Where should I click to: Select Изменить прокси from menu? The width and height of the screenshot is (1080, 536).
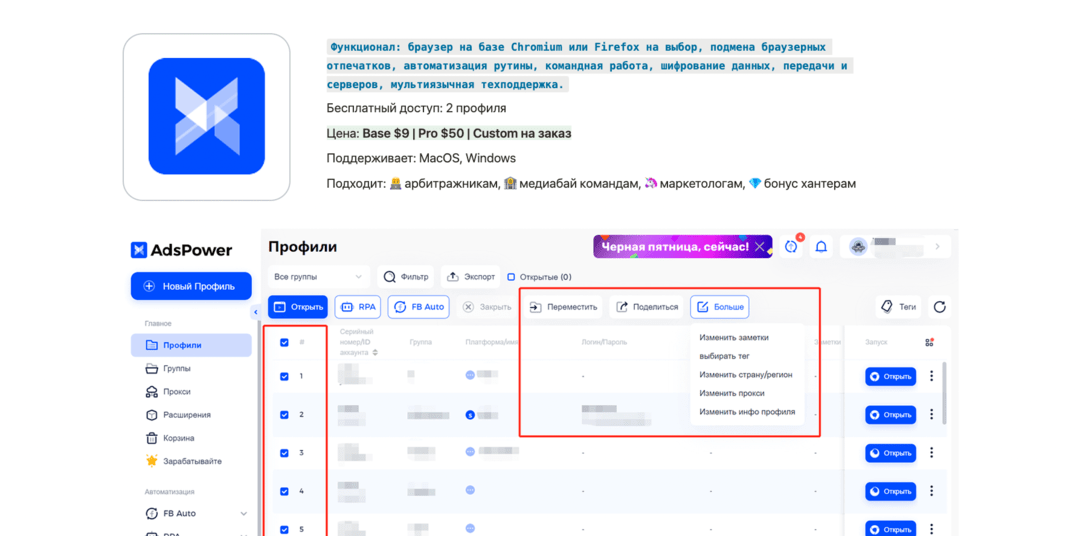tap(731, 393)
